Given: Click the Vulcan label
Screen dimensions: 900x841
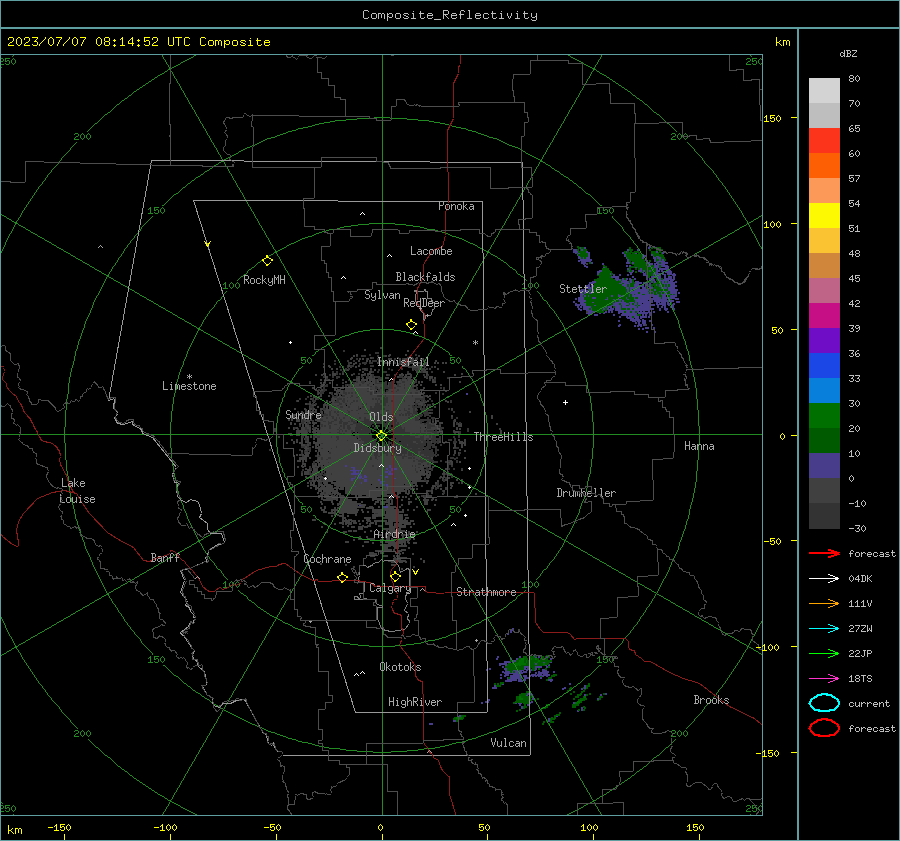Looking at the screenshot, I should (x=508, y=743).
